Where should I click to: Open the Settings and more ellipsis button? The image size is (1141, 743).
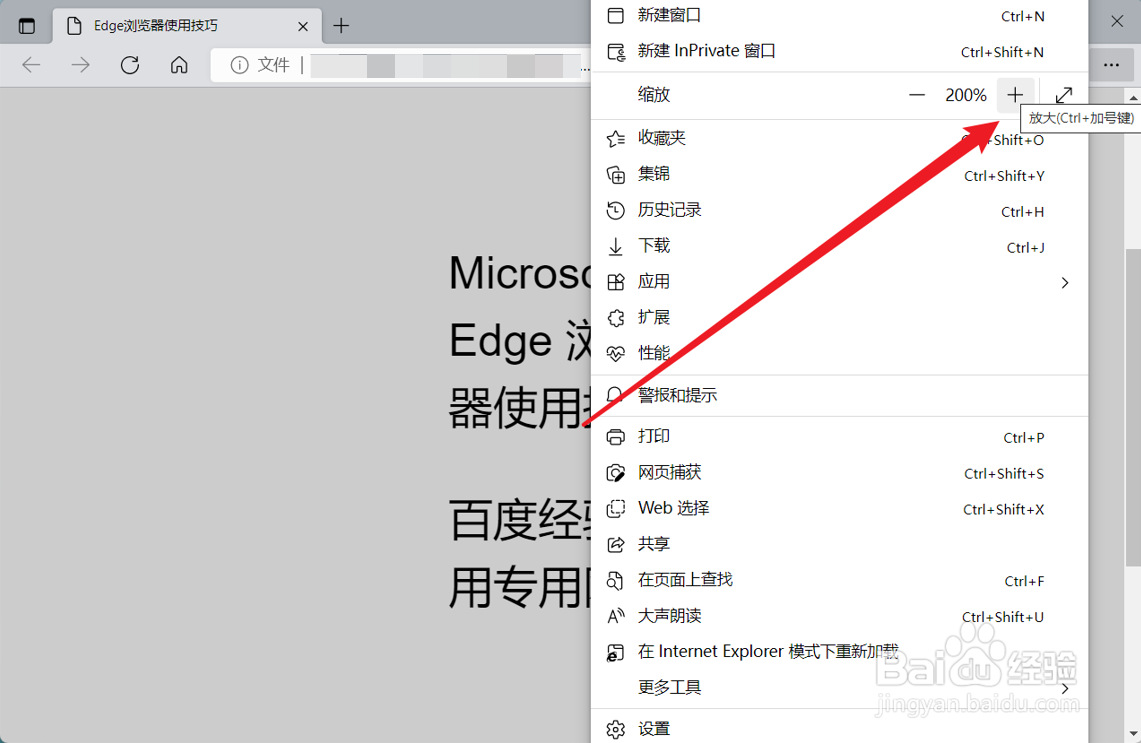click(1110, 65)
